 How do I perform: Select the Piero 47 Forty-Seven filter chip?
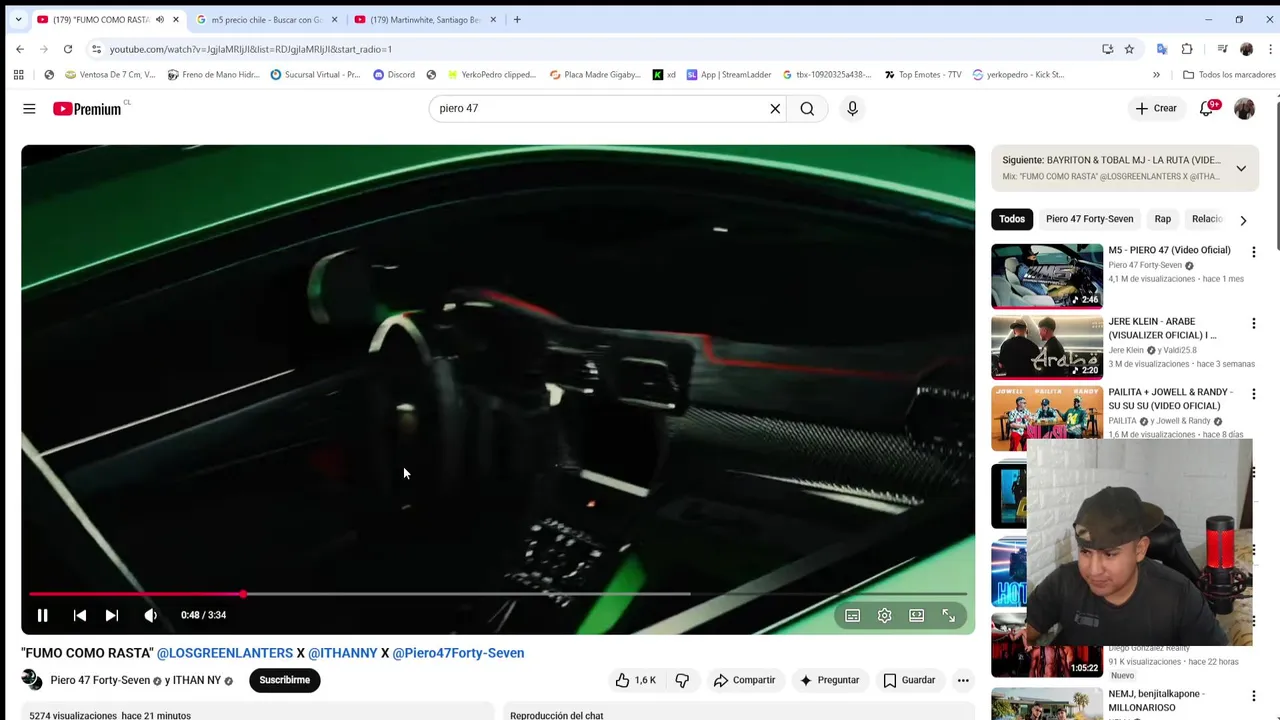(1089, 219)
